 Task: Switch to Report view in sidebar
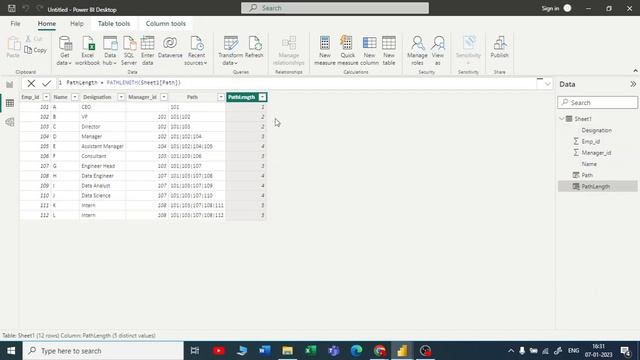tap(9, 84)
